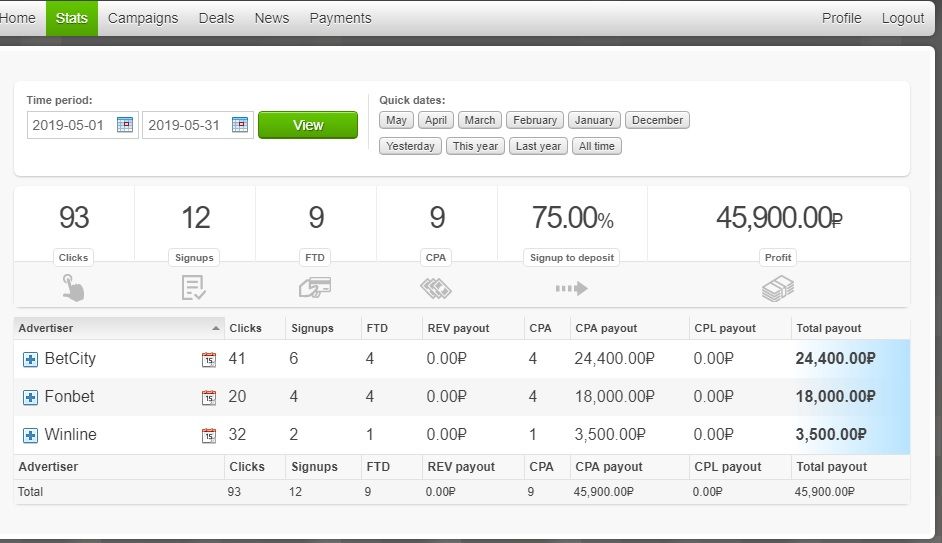Open the Profile link

coord(841,18)
